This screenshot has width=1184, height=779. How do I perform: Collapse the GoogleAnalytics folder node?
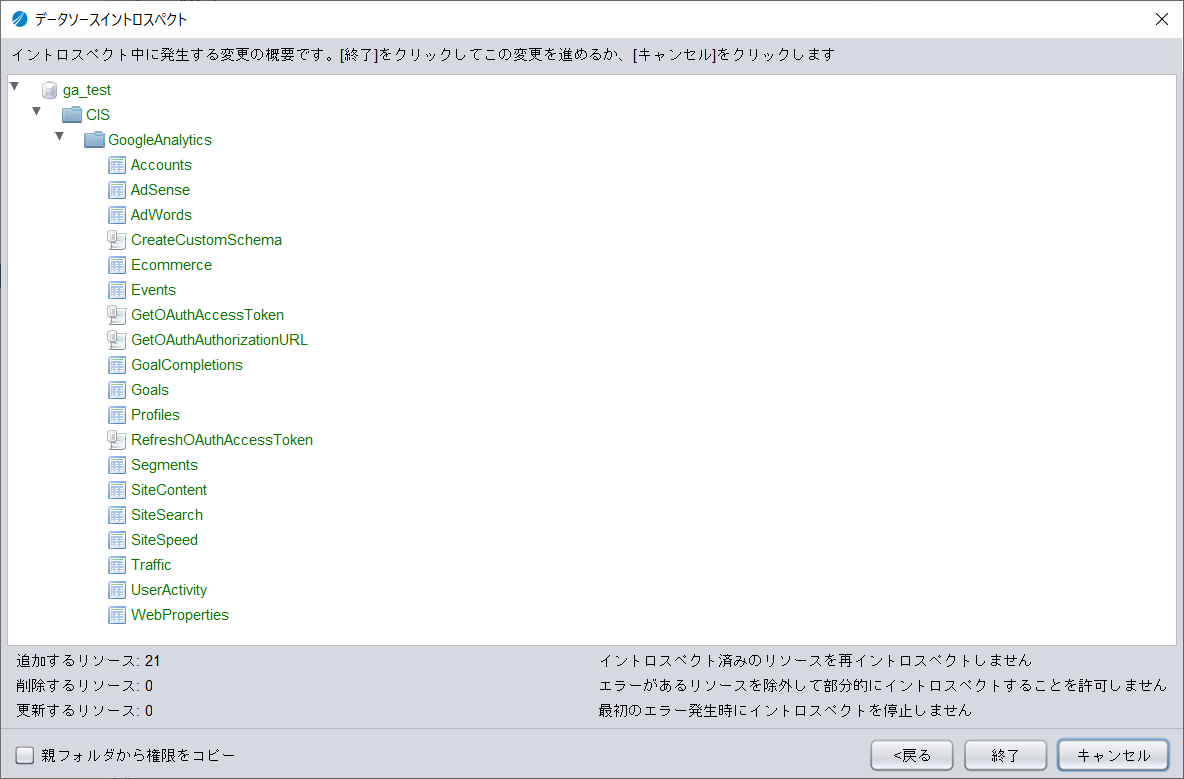tap(59, 136)
